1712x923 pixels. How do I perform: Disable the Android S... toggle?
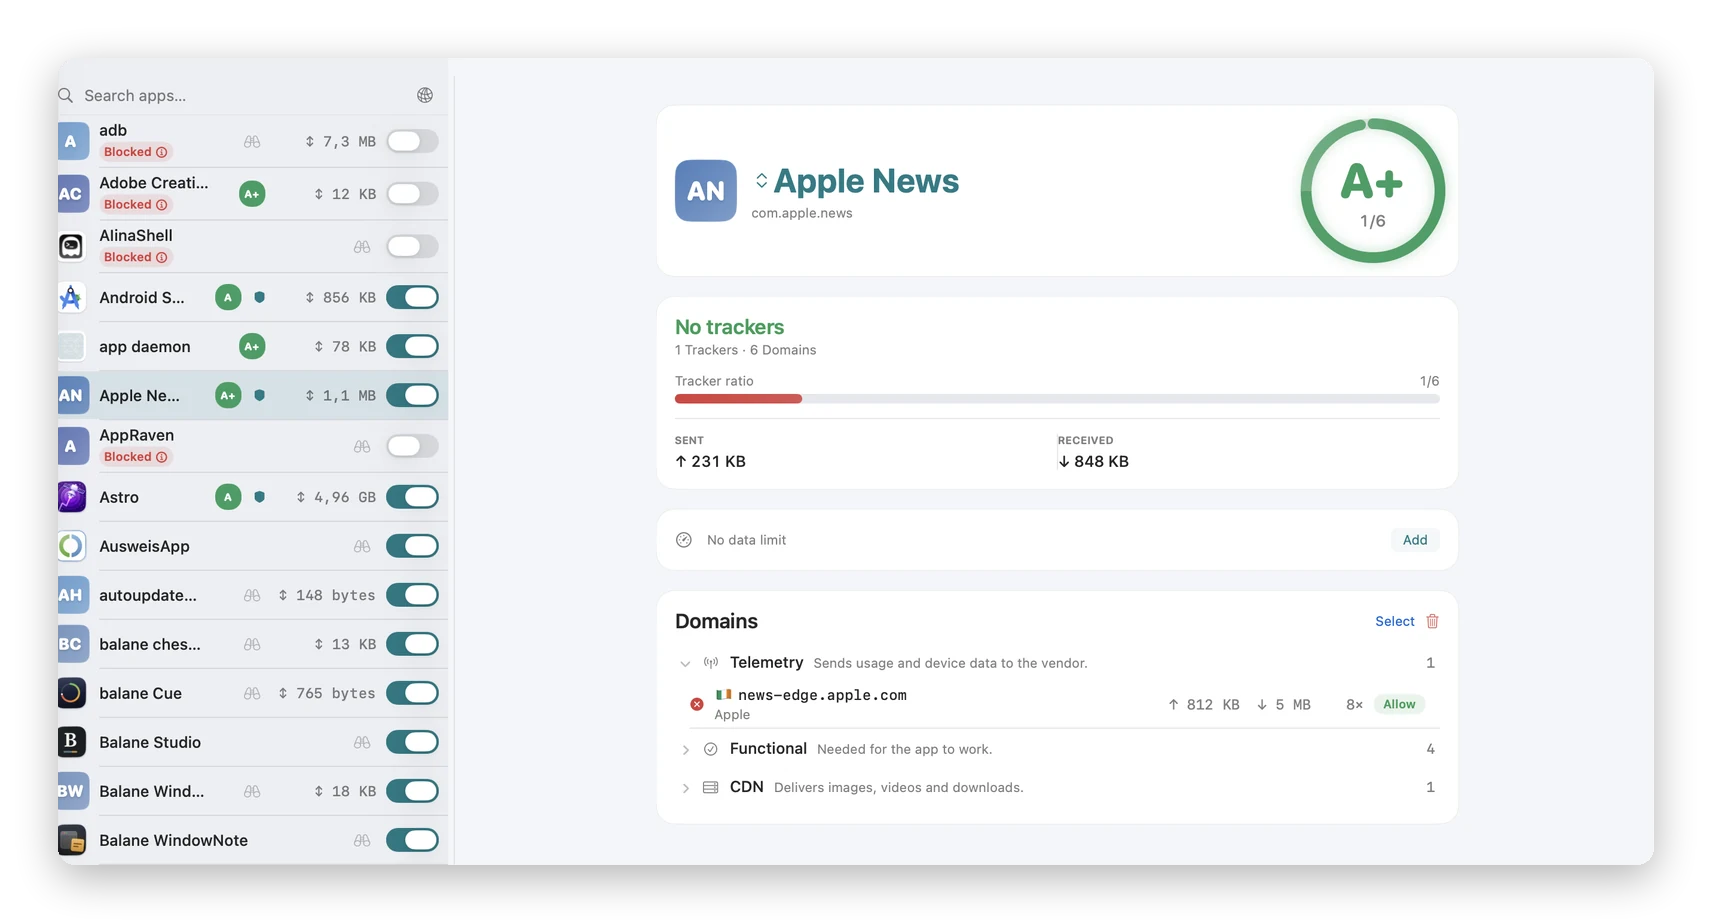[412, 297]
